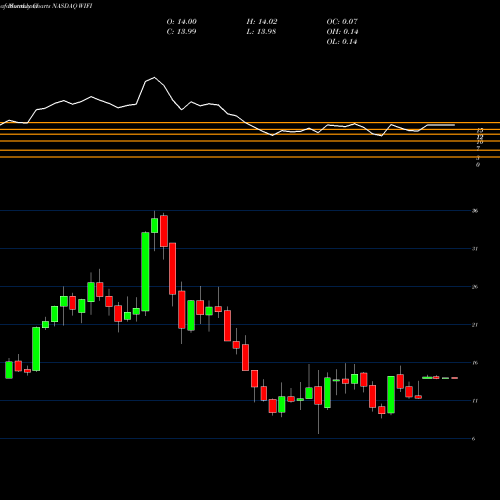Click the 31 price axis label

[475, 249]
